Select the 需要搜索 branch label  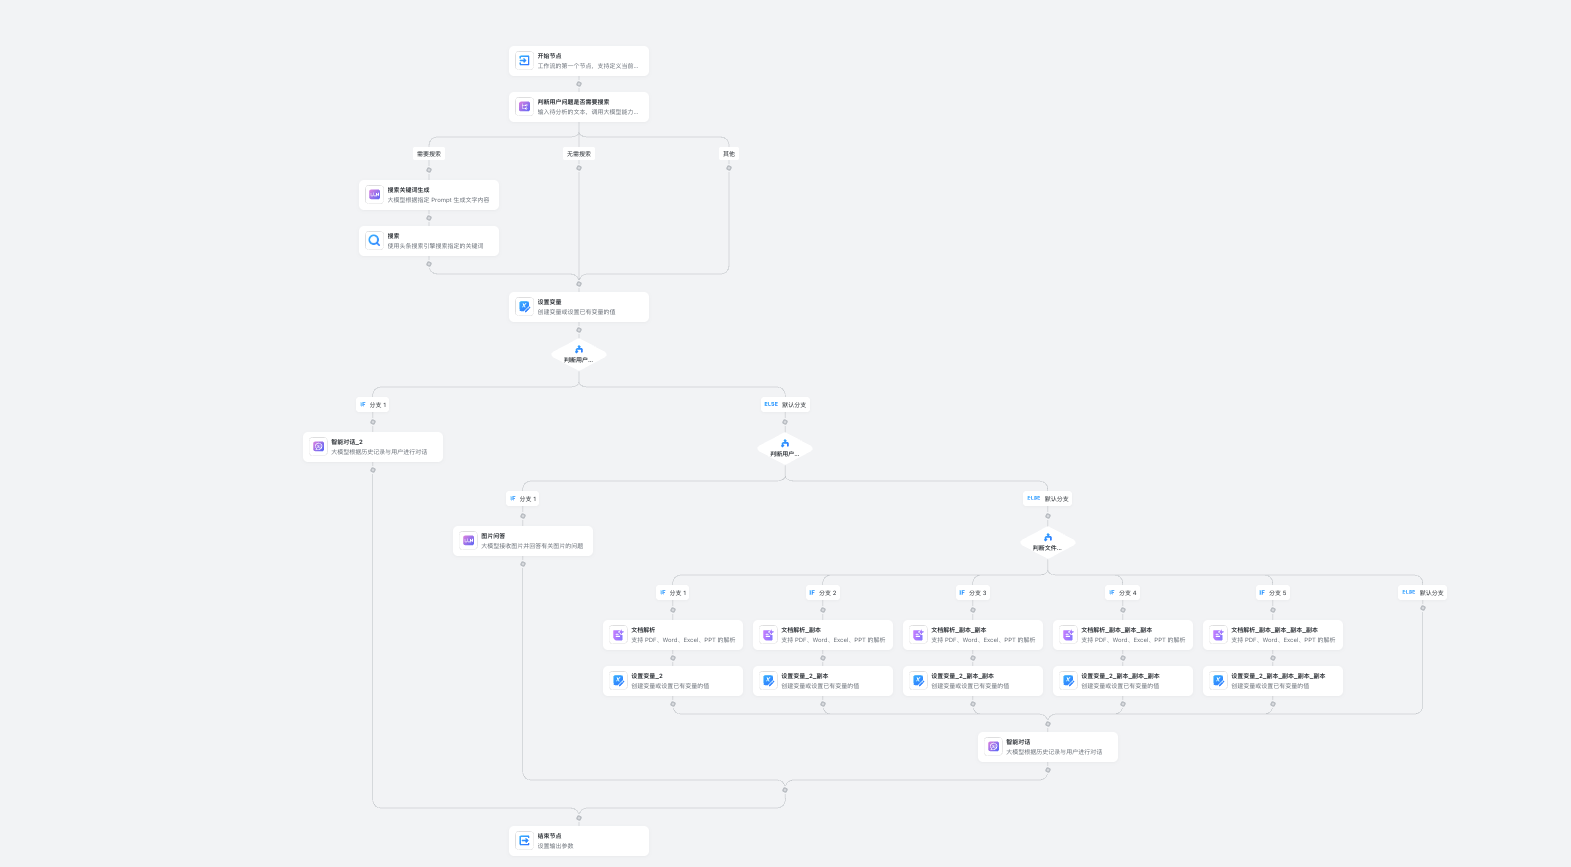[429, 154]
